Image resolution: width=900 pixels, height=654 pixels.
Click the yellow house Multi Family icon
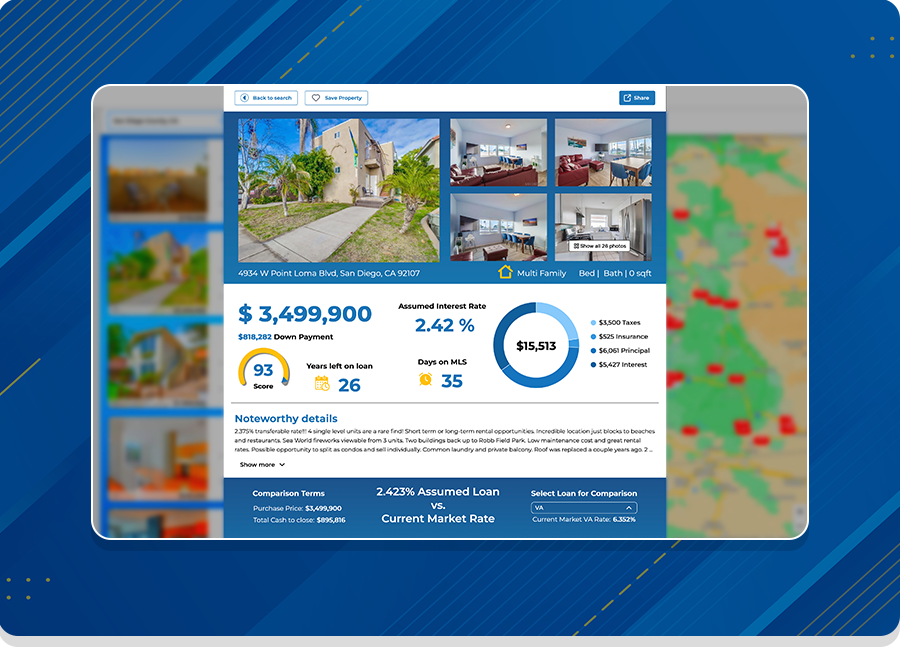505,272
